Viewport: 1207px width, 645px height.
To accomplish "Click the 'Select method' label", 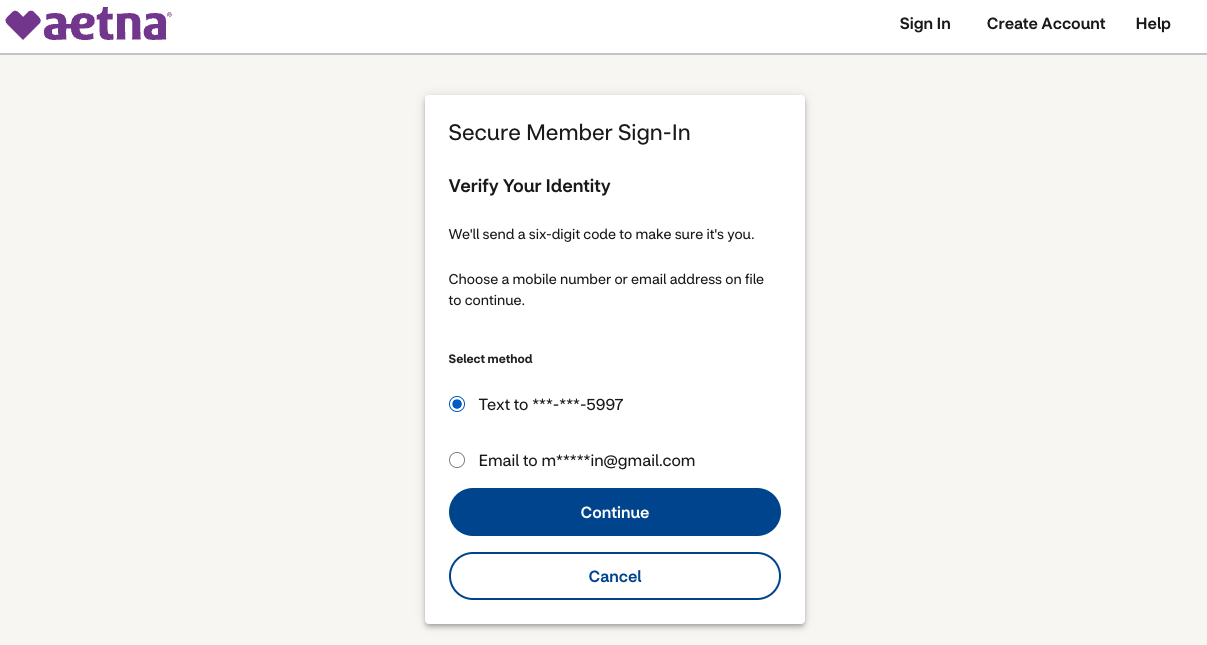I will click(x=490, y=359).
